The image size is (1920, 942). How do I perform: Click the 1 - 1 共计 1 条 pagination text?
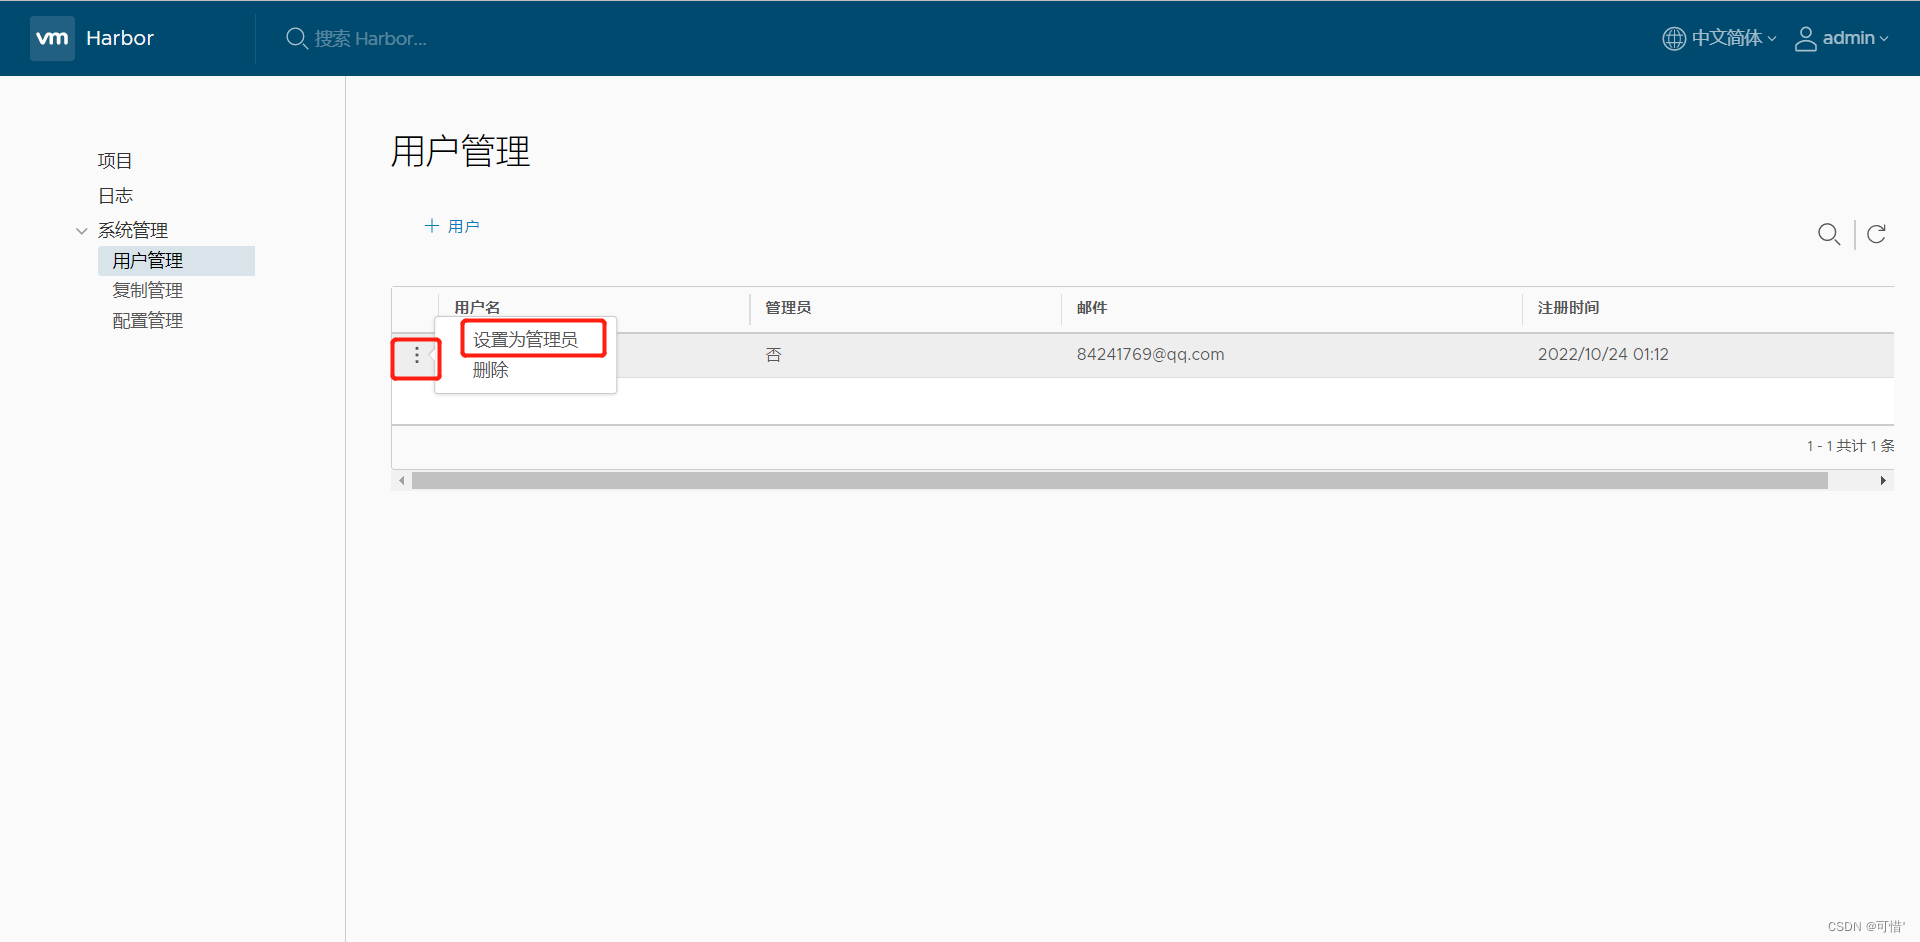pos(1850,446)
